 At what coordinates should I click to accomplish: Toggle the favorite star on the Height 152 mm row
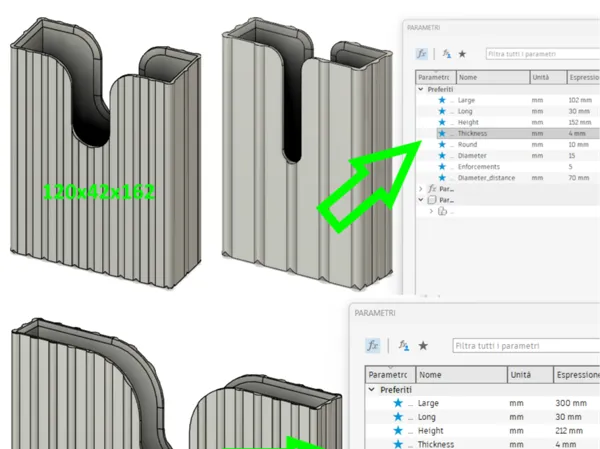click(x=442, y=122)
